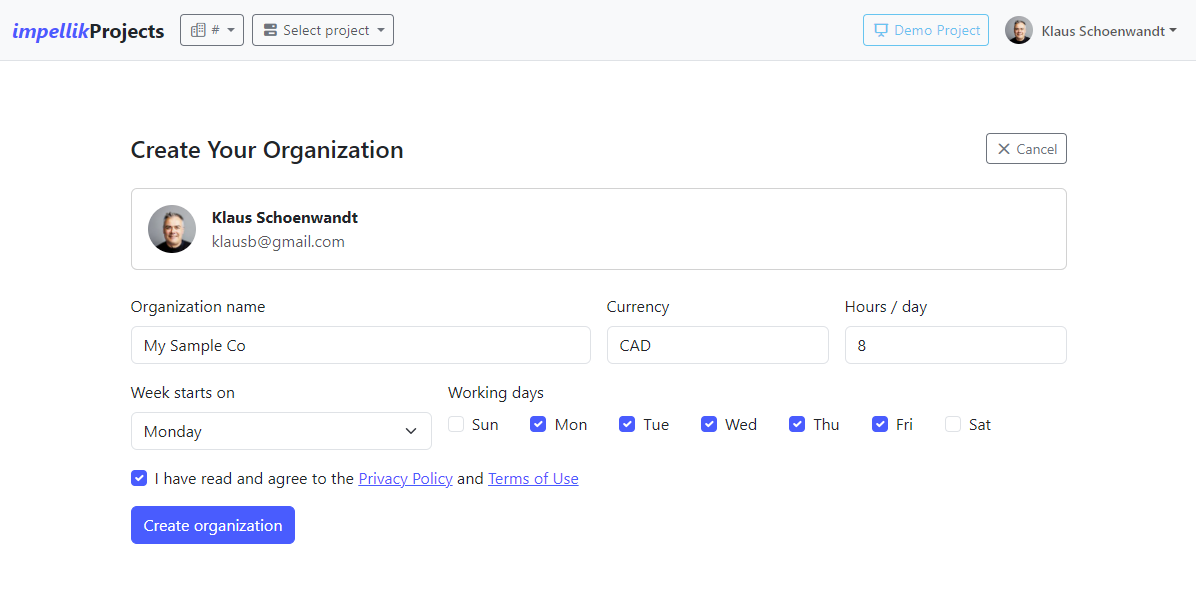
Task: Click the Create organization button
Action: pos(213,525)
